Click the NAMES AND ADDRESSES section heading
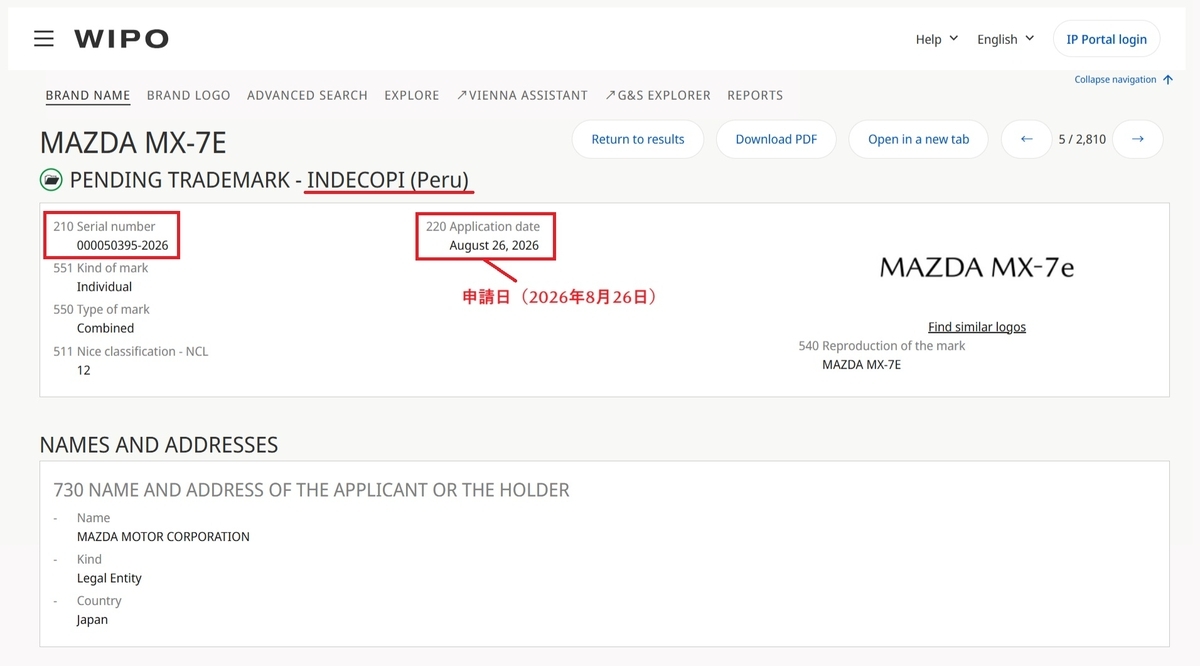The image size is (1200, 666). coord(159,445)
